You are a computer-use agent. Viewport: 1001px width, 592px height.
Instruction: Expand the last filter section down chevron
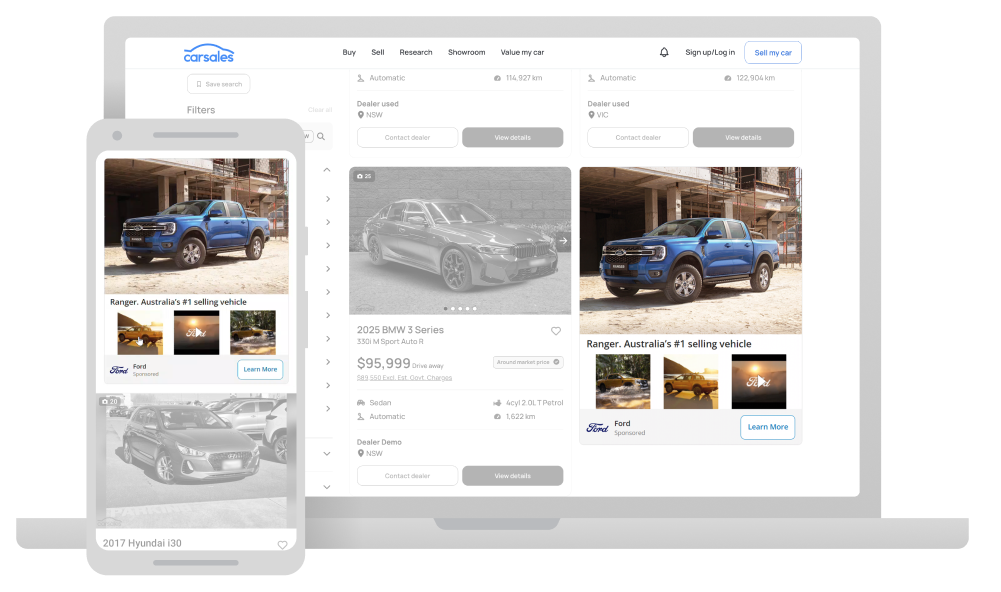327,487
